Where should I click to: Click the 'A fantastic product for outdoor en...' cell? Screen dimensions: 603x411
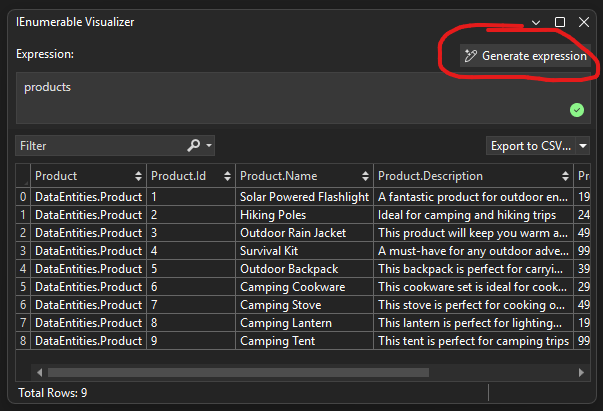click(x=473, y=197)
